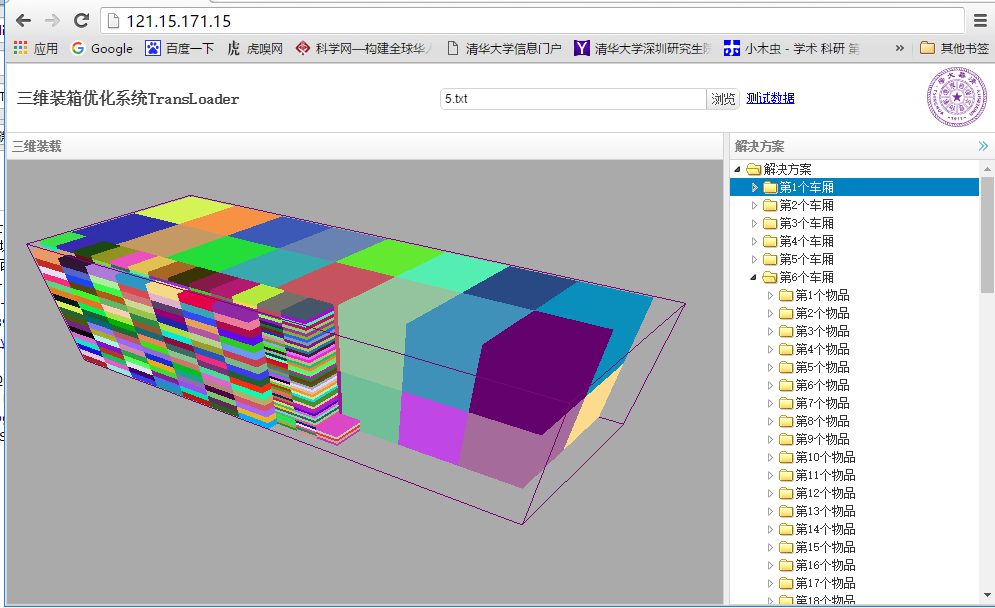Click the solution tree vertical scrollbar
Viewport: 995px width, 608px height.
click(987, 235)
